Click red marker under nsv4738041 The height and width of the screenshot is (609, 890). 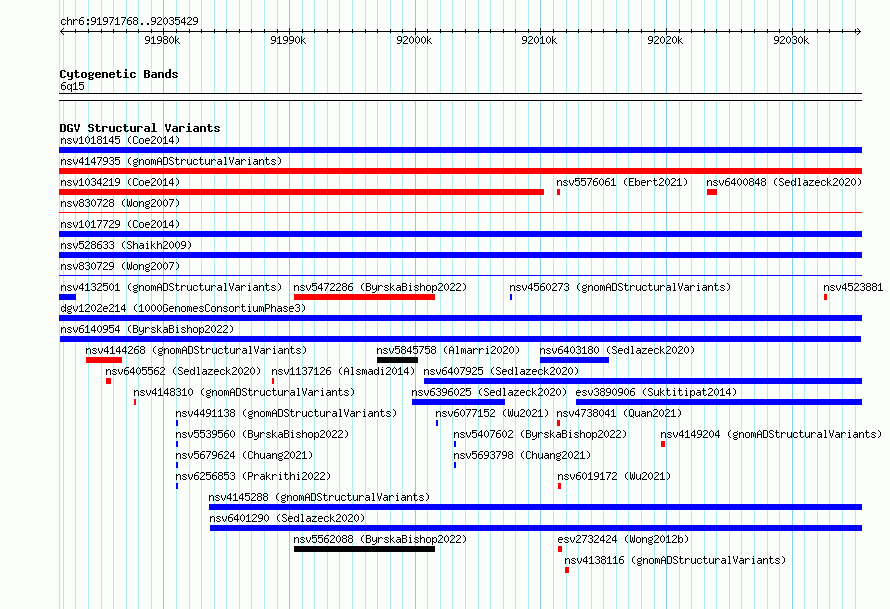(x=559, y=423)
